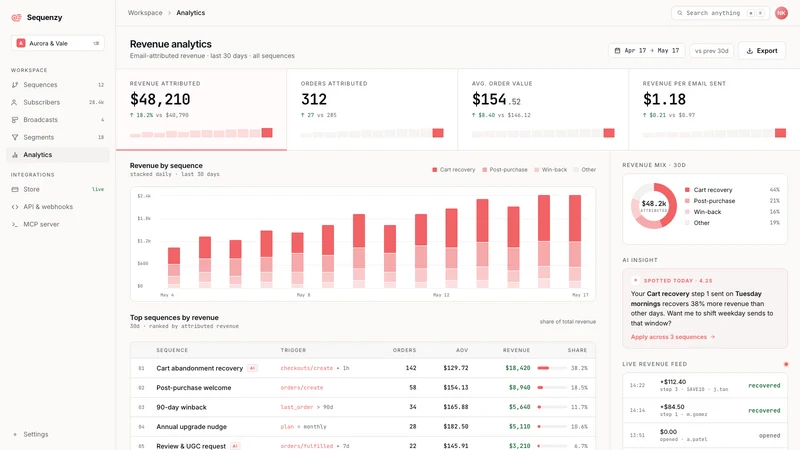The width and height of the screenshot is (800, 450).
Task: Click the MCP server terminal icon
Action: (15, 224)
